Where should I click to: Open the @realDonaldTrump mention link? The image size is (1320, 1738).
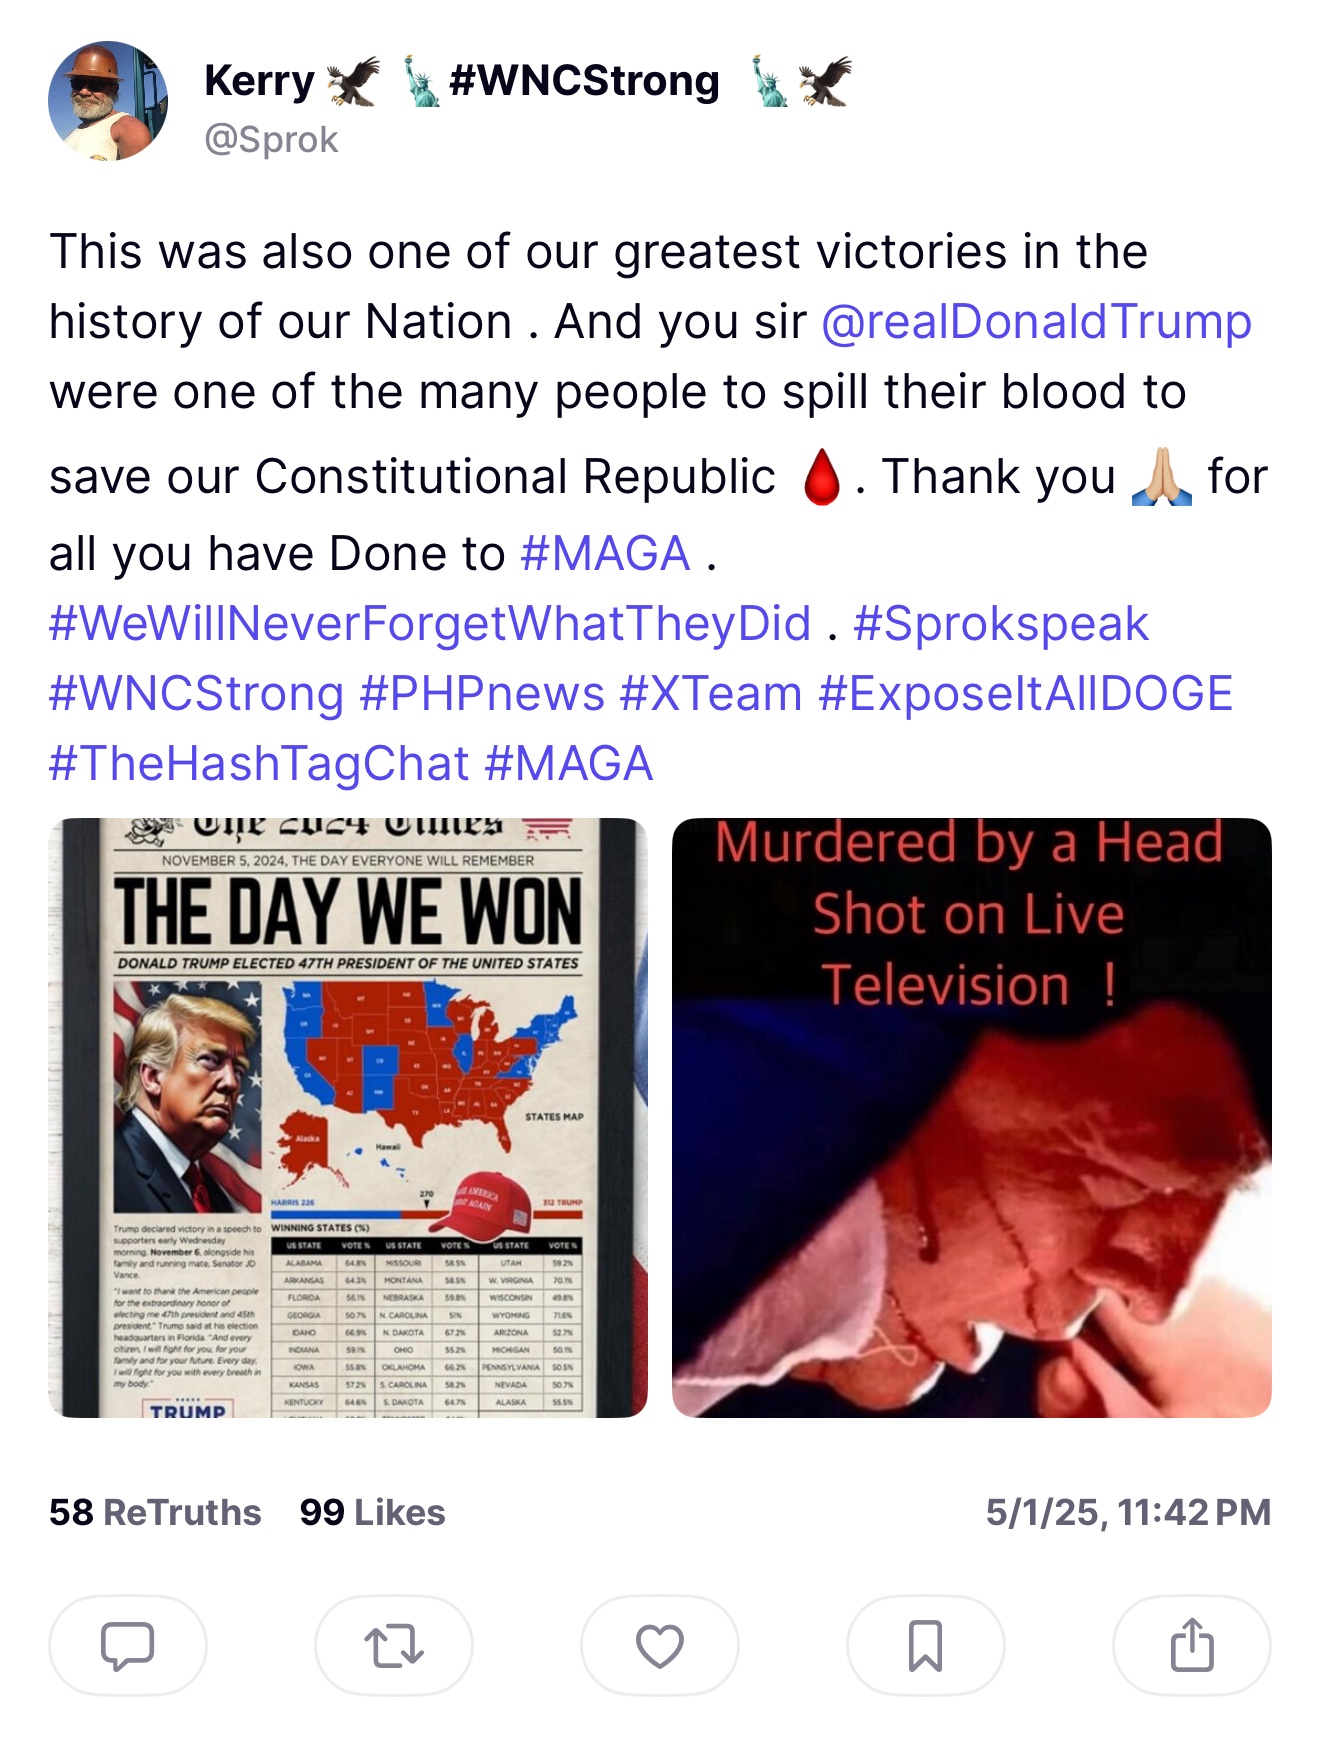point(1036,322)
